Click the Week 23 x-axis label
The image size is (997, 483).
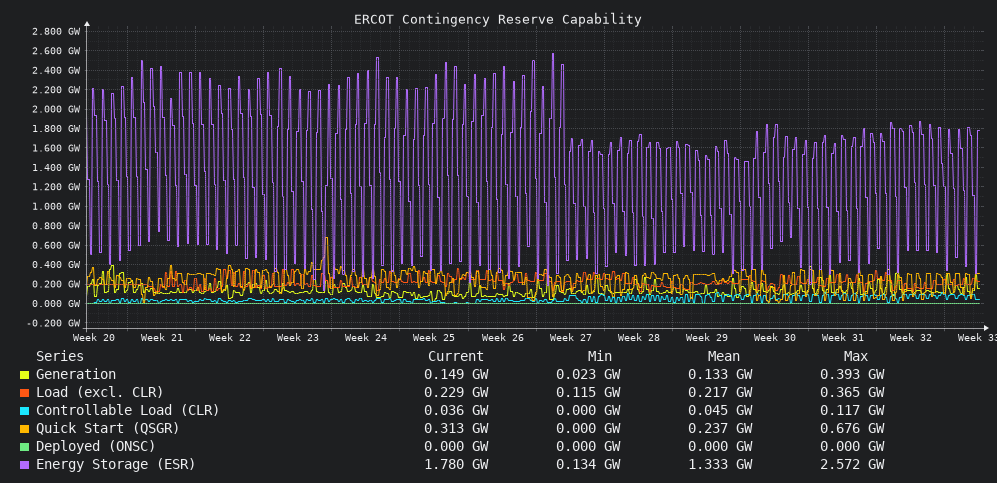(x=298, y=337)
